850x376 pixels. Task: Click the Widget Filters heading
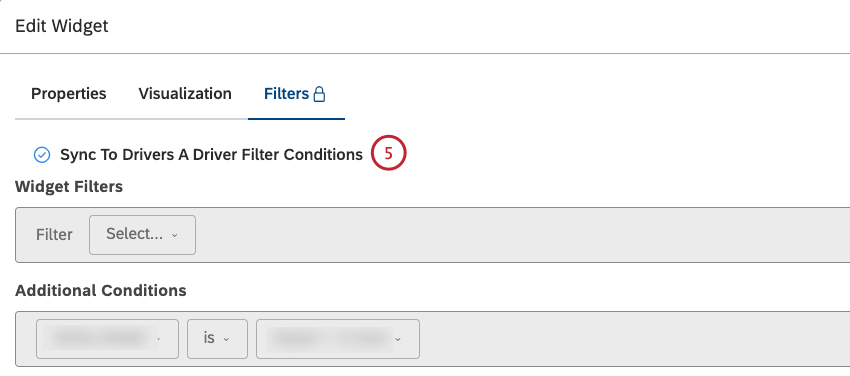(69, 187)
